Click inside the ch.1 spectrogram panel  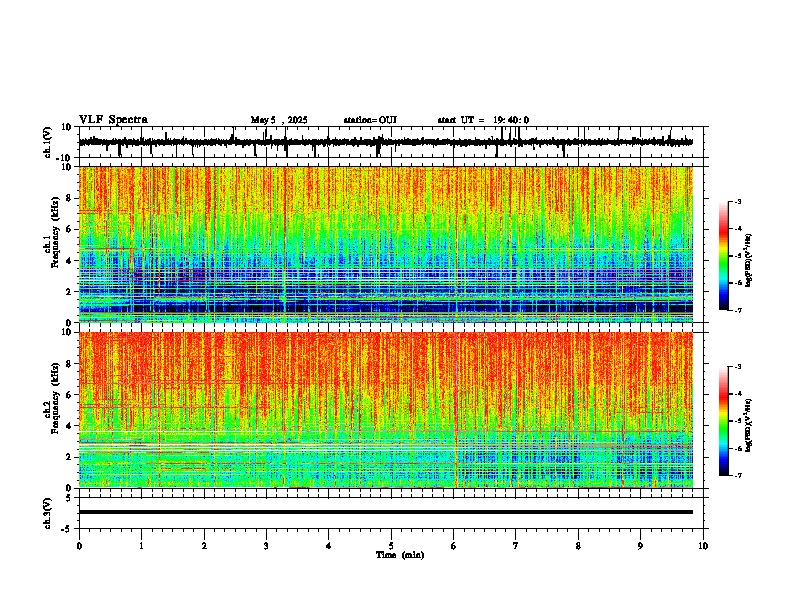[386, 244]
